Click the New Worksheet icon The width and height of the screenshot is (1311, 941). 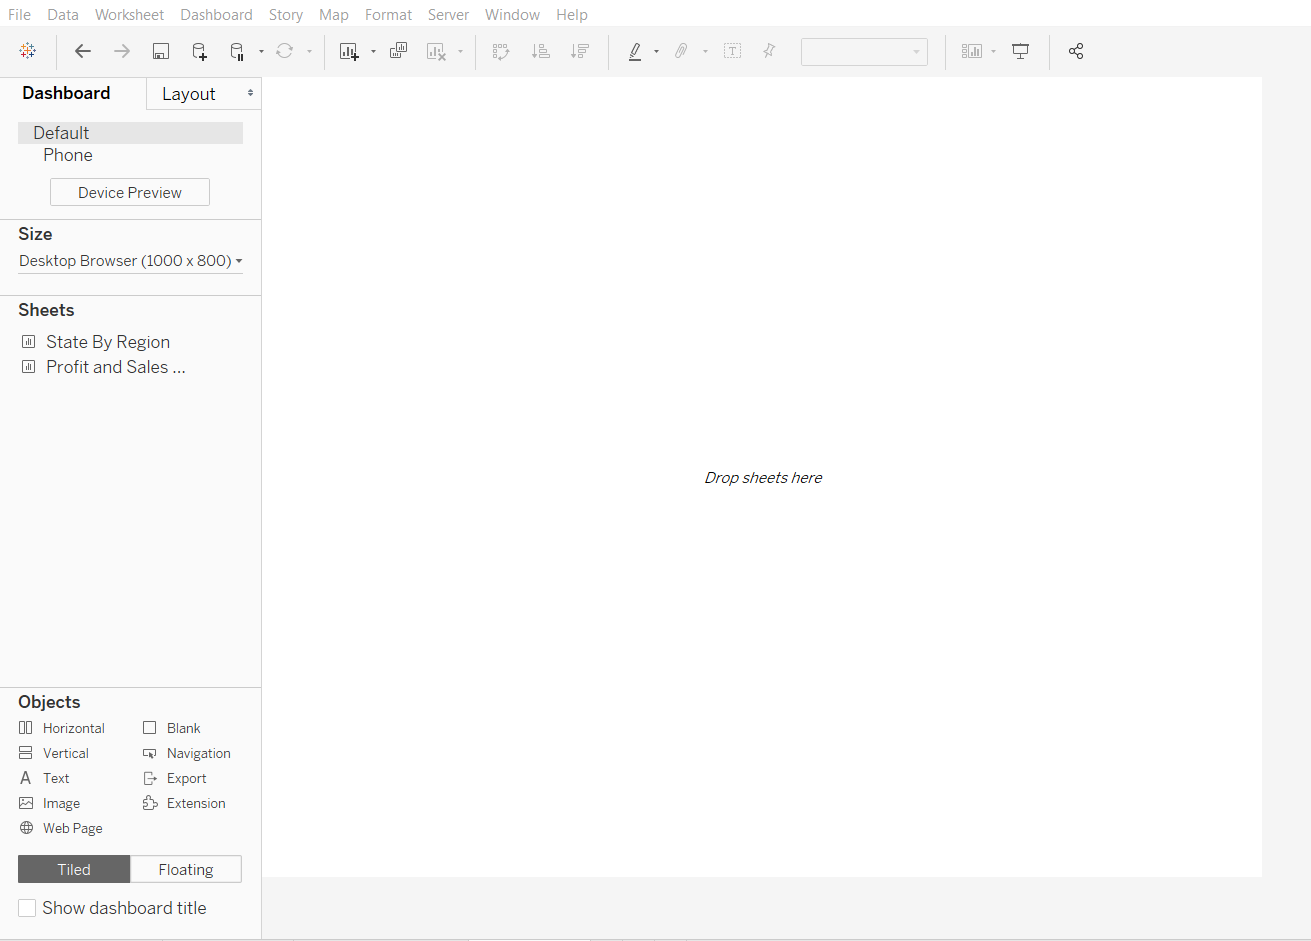pyautogui.click(x=349, y=51)
